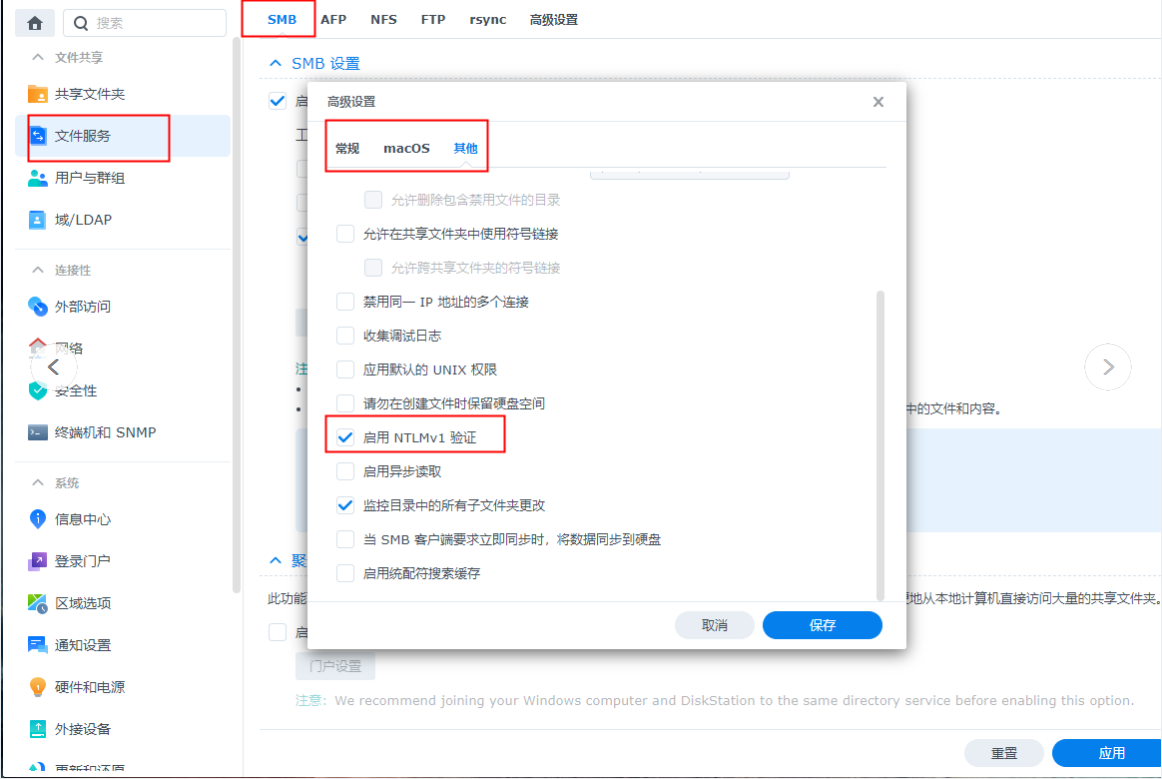The width and height of the screenshot is (1162, 779).
Task: Click the search magnifier icon
Action: point(81,24)
